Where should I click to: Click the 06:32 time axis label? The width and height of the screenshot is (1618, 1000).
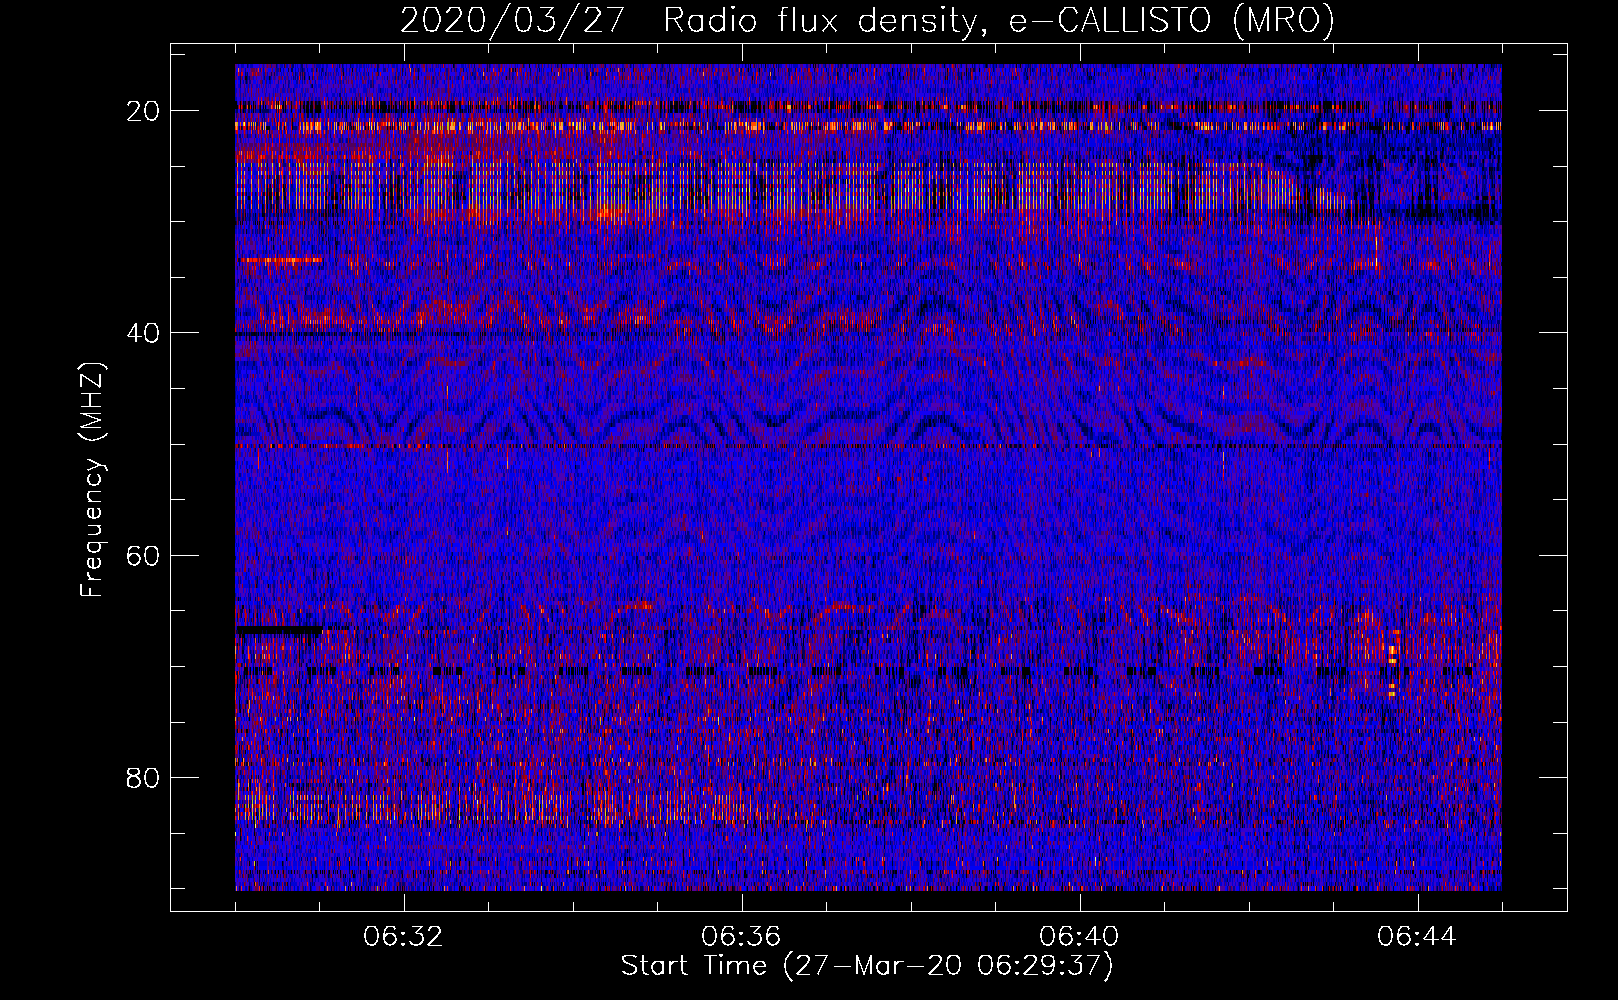403,937
